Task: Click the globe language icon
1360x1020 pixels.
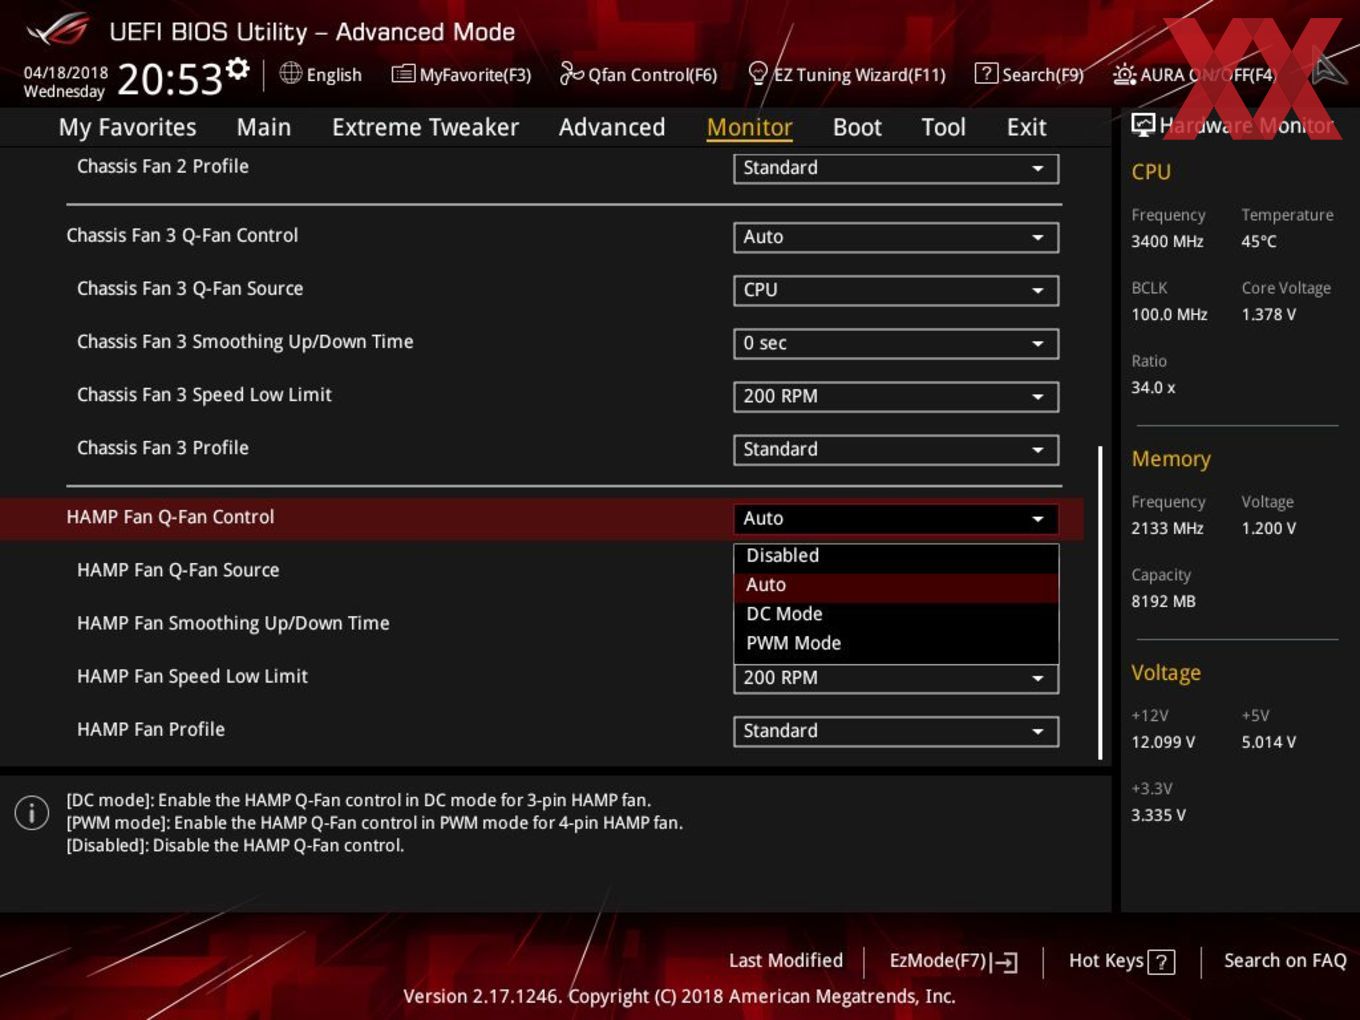Action: 290,73
